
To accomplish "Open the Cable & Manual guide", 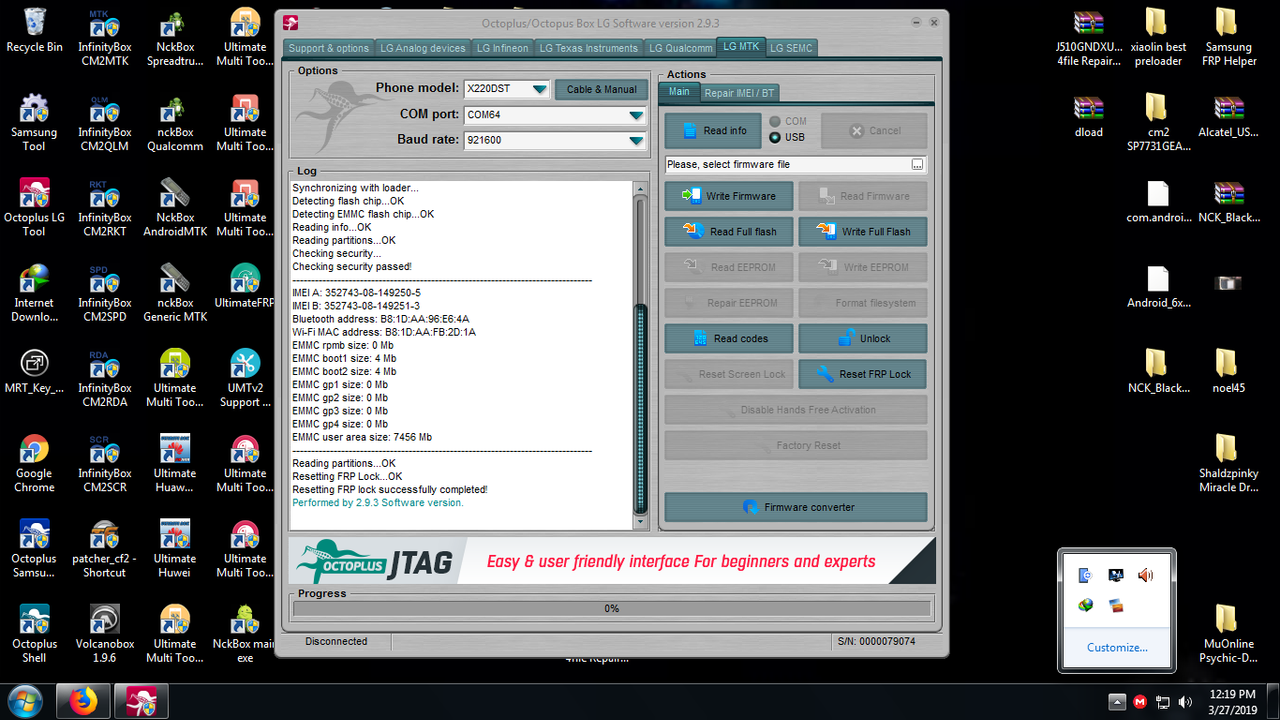I will 601,89.
